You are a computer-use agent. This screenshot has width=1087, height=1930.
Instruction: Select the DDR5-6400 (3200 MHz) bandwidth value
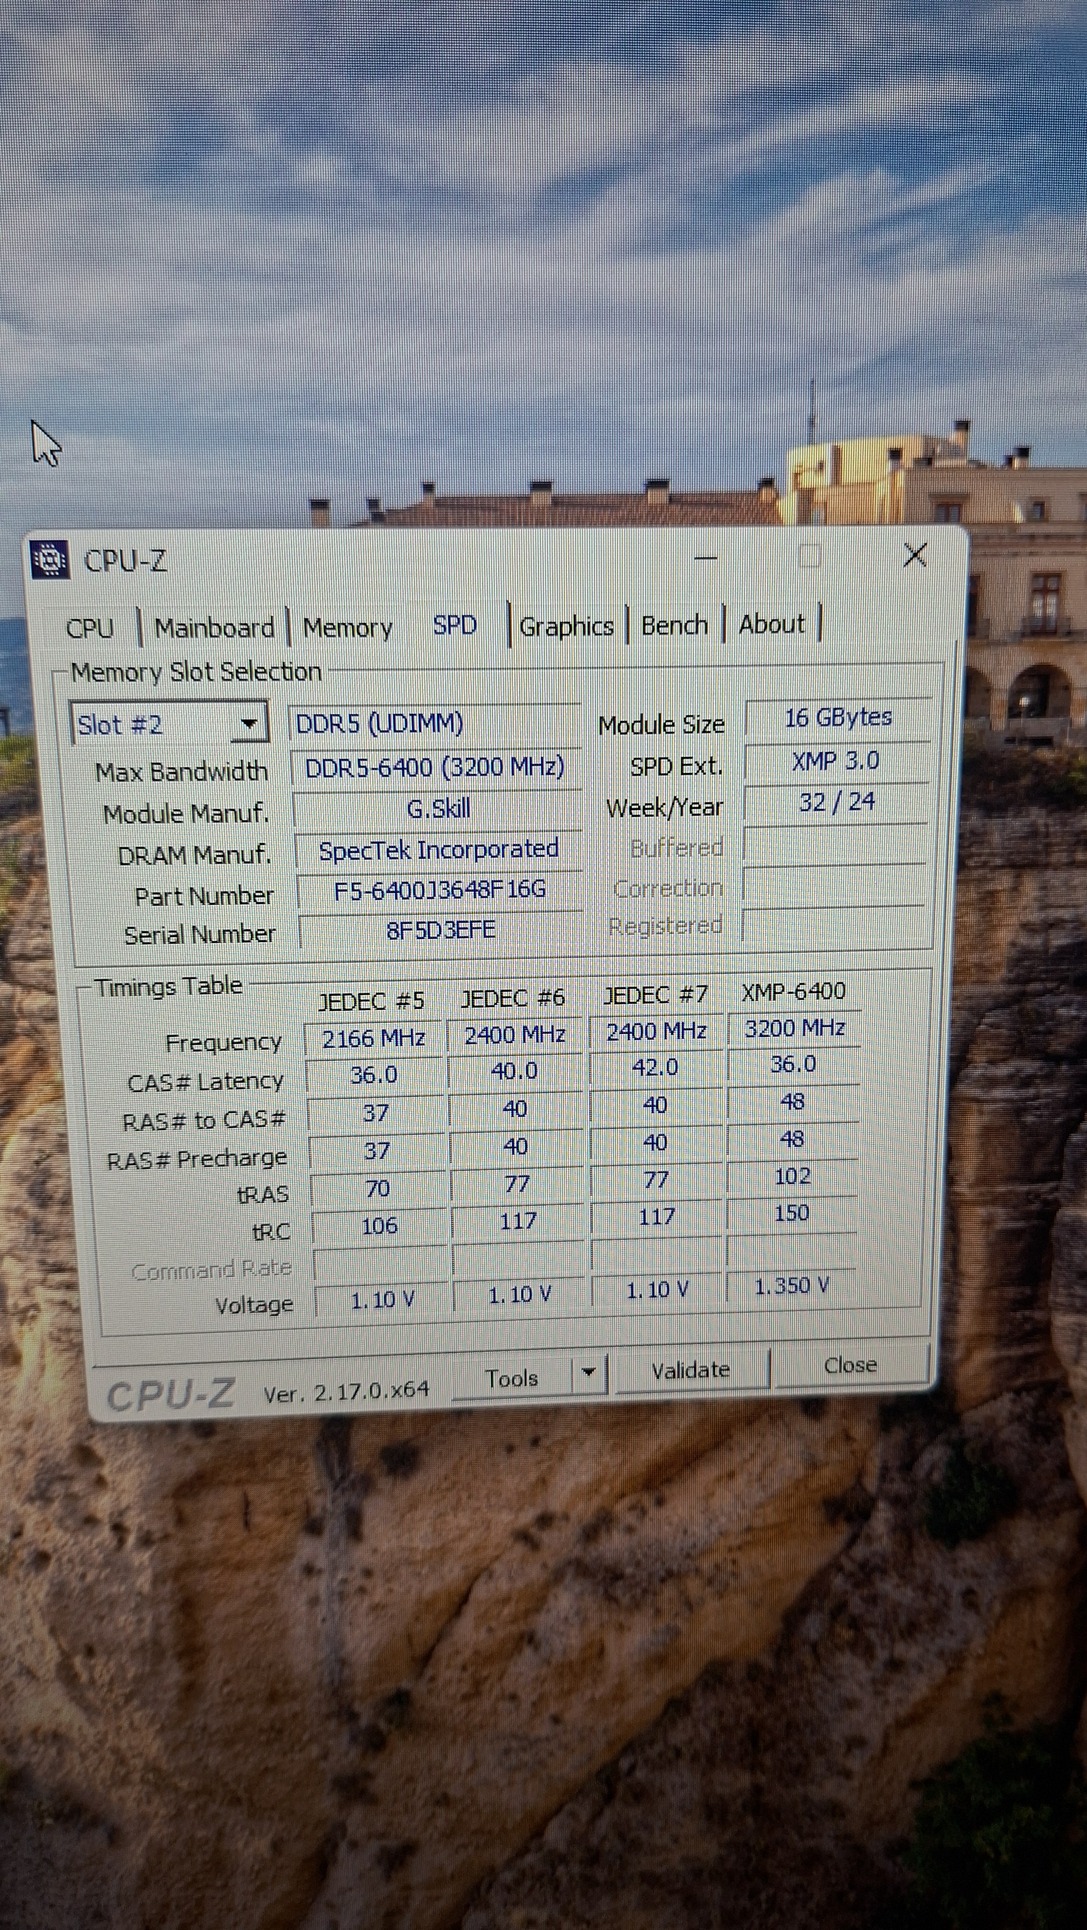(x=435, y=767)
